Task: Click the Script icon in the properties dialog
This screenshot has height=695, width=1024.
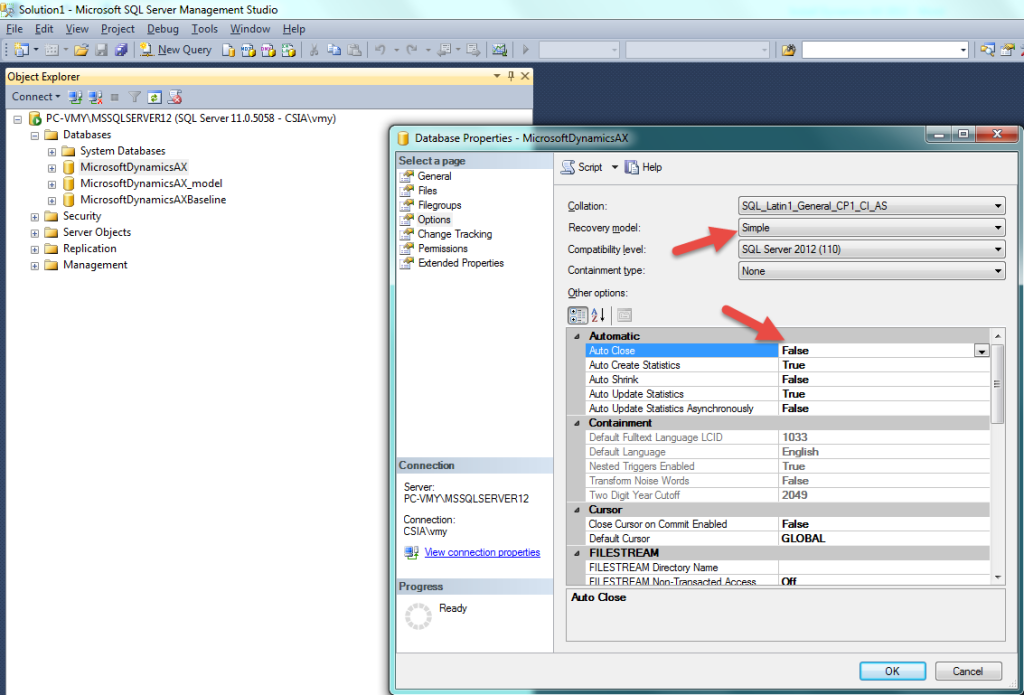Action: point(568,167)
